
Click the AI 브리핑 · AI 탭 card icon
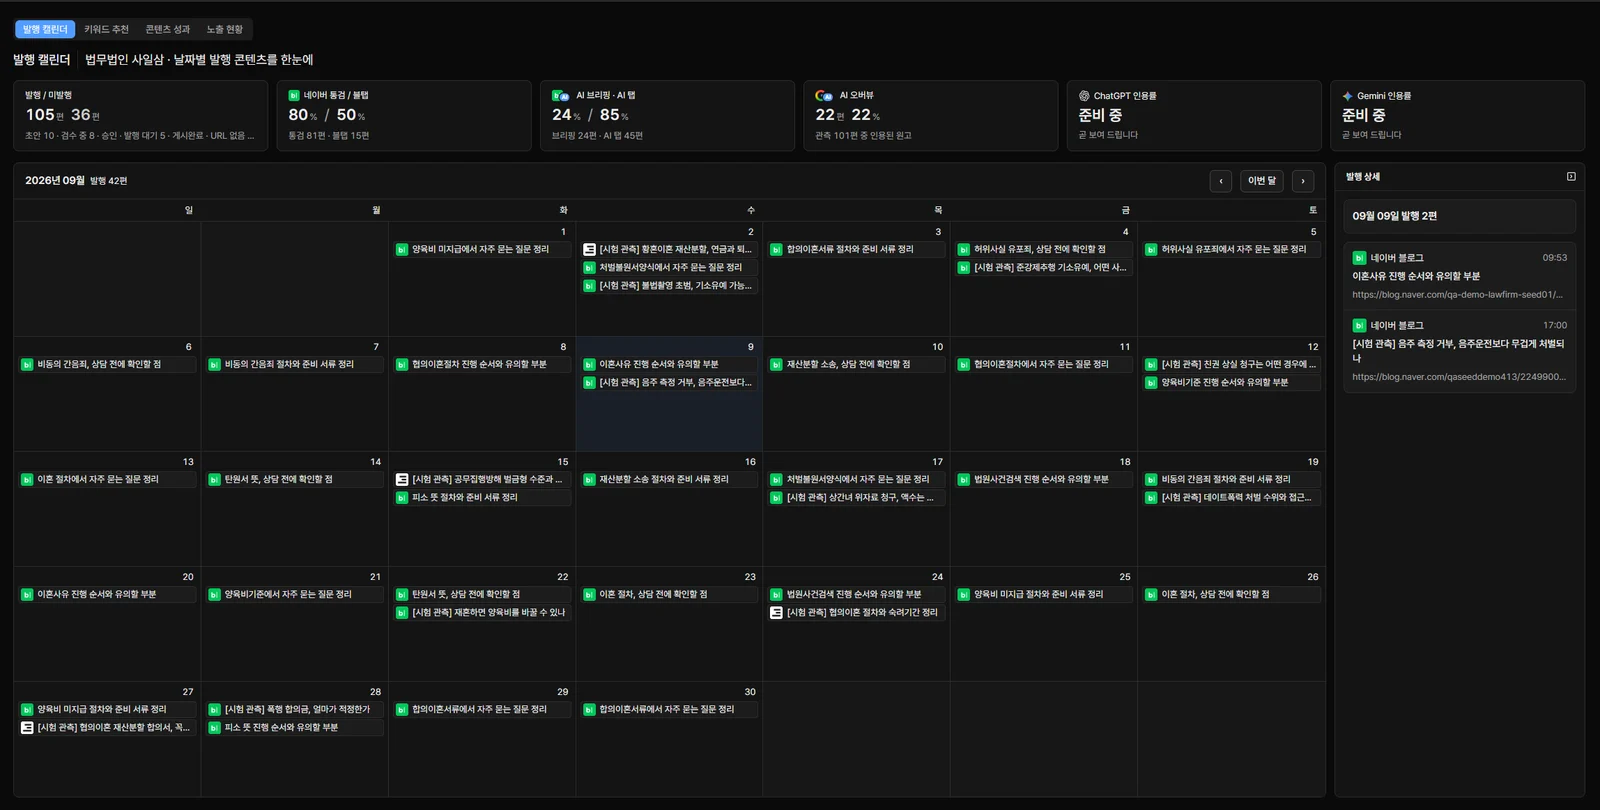(x=560, y=95)
